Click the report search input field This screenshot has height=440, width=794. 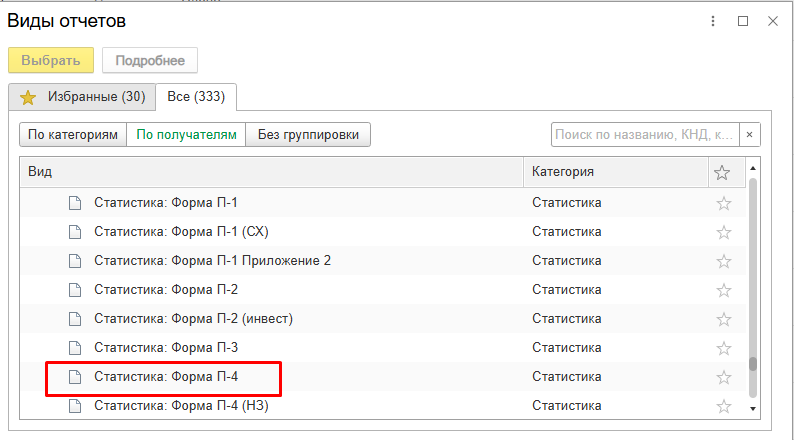click(645, 135)
